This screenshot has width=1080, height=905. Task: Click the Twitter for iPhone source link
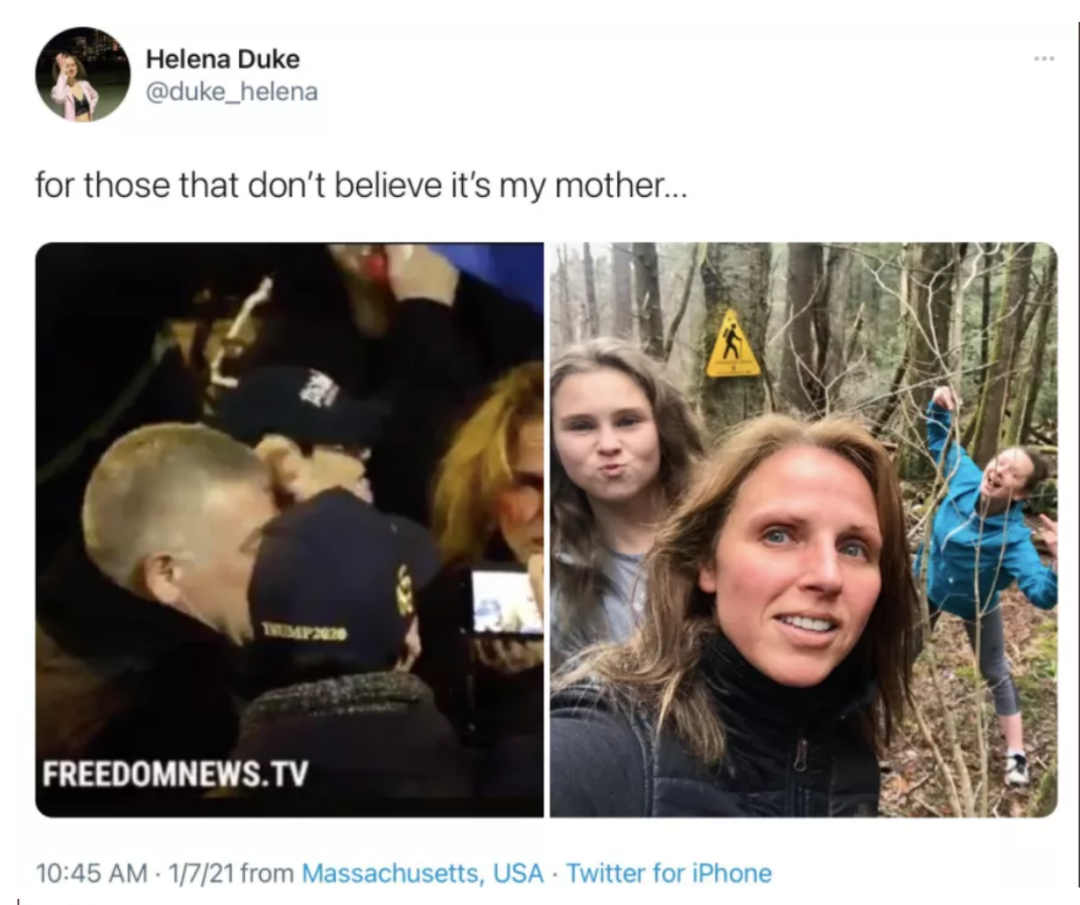(x=669, y=873)
